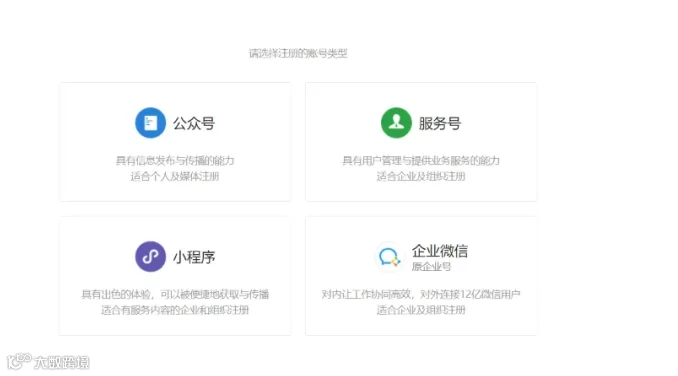This screenshot has width=678, height=376.
Task: Click text 具有信息发布与传播的能力
Action: point(175,161)
